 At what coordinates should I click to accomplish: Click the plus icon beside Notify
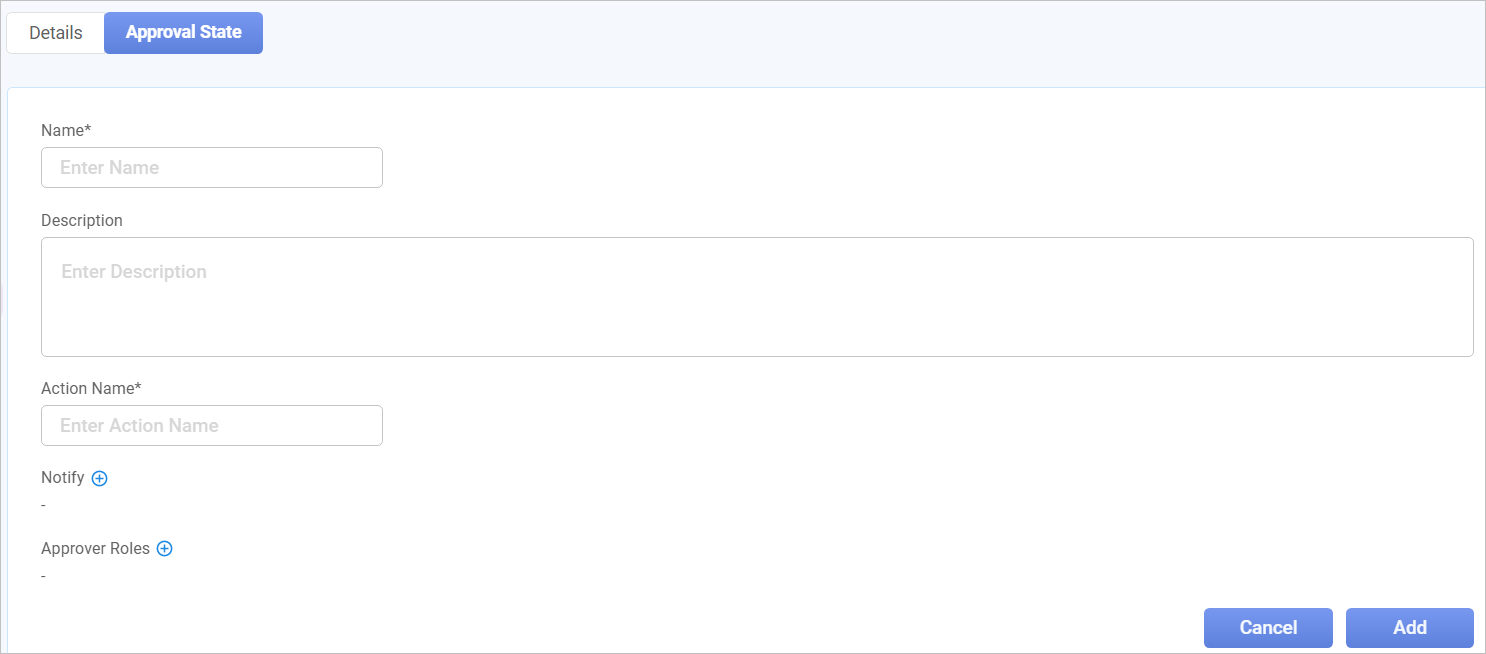click(x=100, y=478)
